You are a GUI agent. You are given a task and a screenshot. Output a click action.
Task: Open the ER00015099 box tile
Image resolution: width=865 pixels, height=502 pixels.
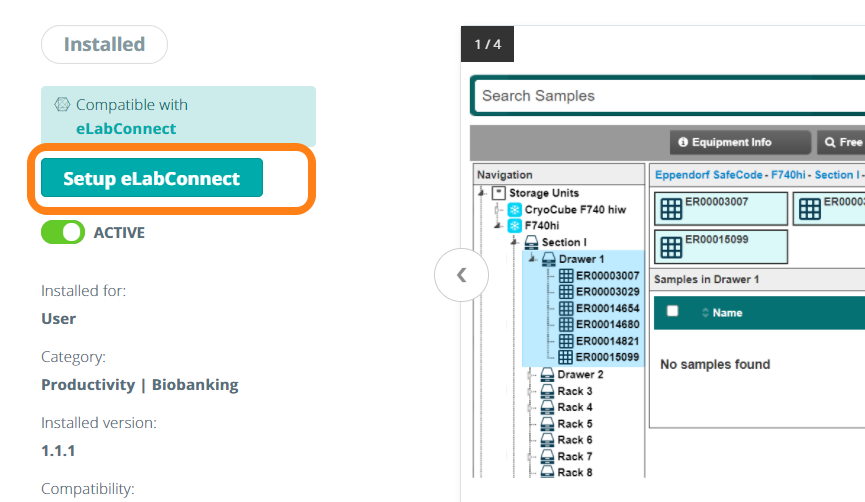[720, 246]
